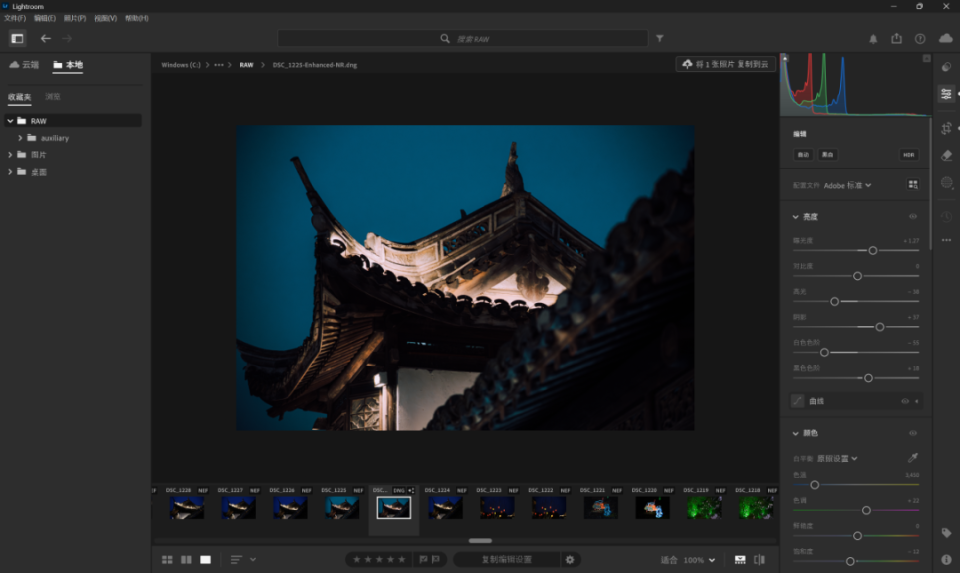Viewport: 960px width, 573px height.
Task: Go back with the left arrow
Action: click(46, 39)
